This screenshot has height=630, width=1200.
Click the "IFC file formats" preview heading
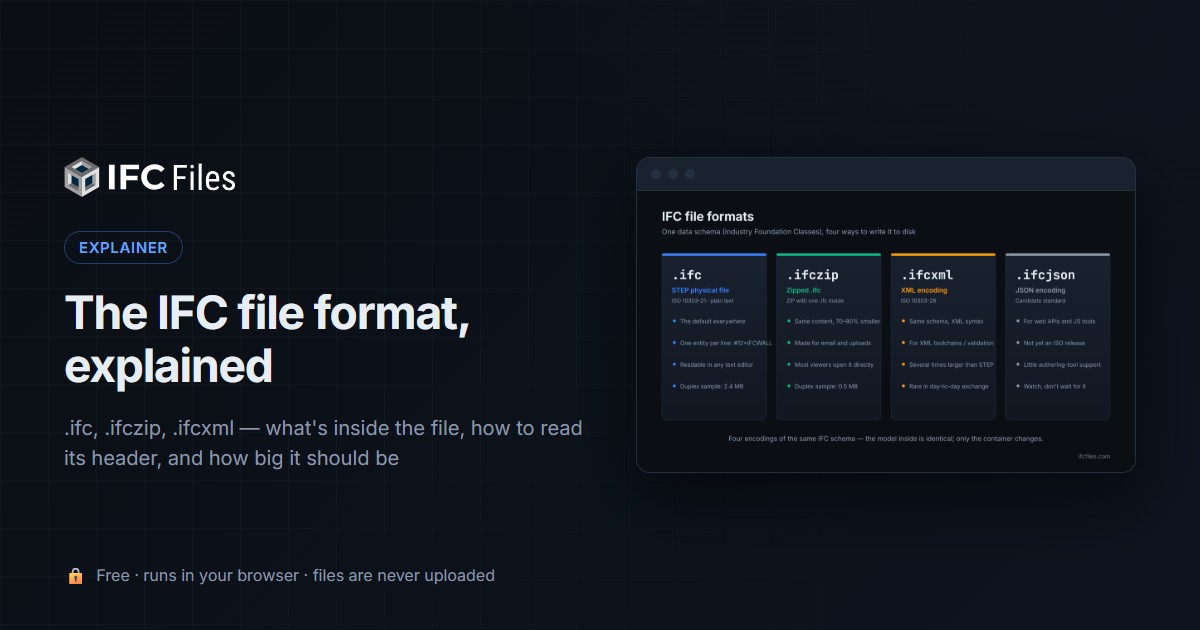[x=708, y=216]
